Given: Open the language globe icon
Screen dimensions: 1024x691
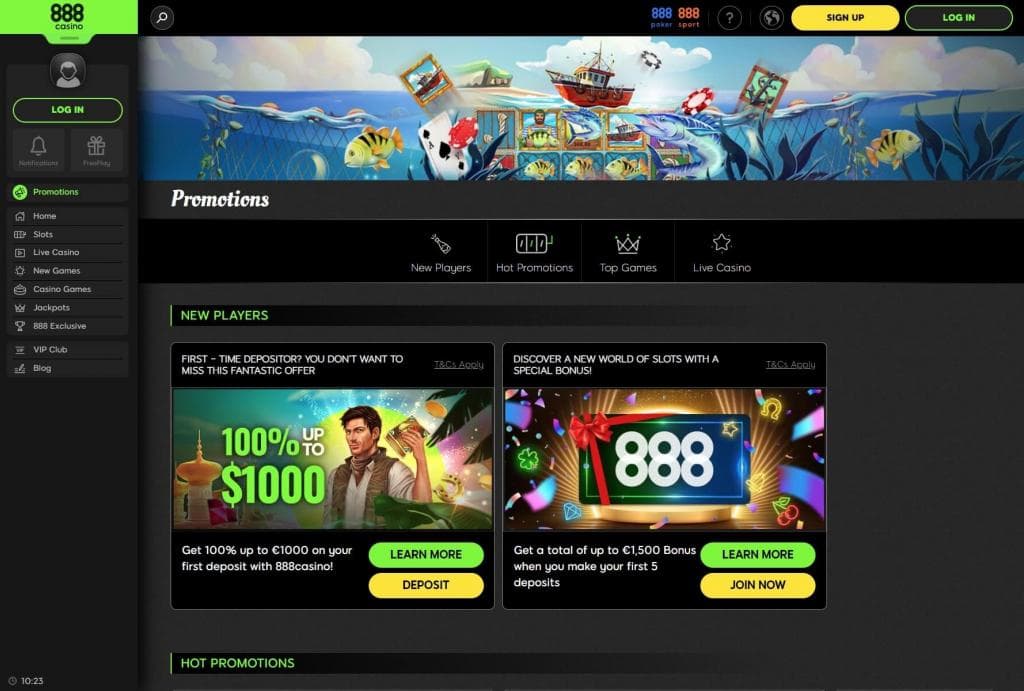Looking at the screenshot, I should click(771, 18).
